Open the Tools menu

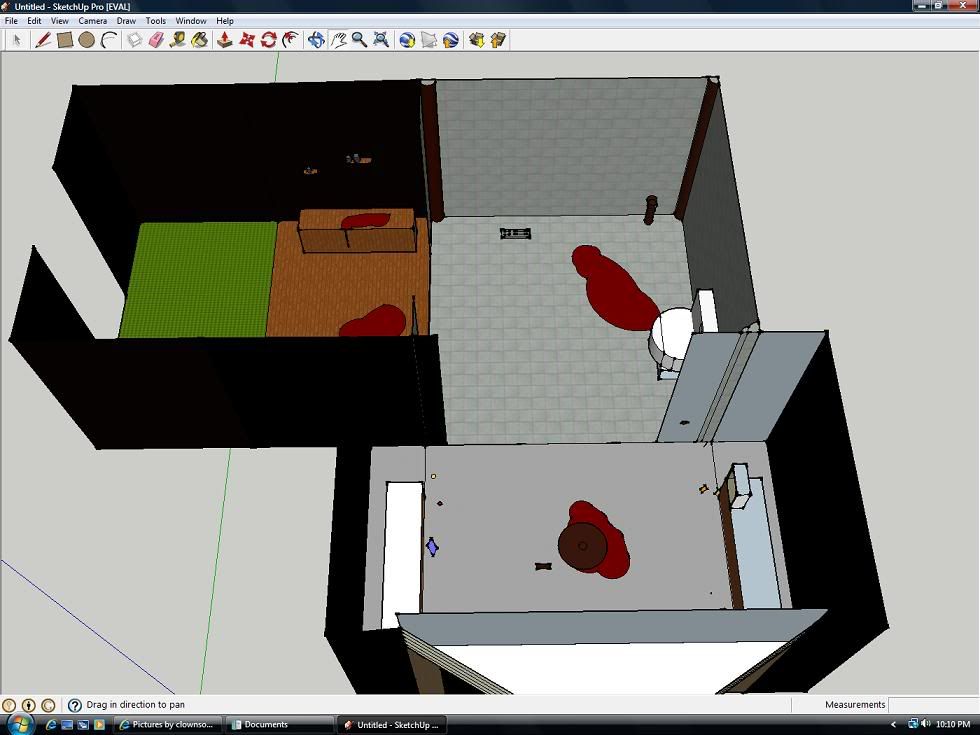(156, 21)
